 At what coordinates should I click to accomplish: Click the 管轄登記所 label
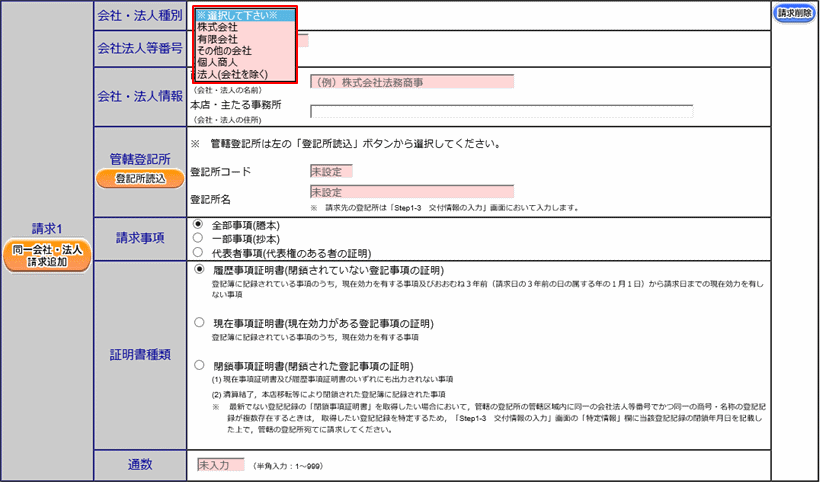[140, 159]
